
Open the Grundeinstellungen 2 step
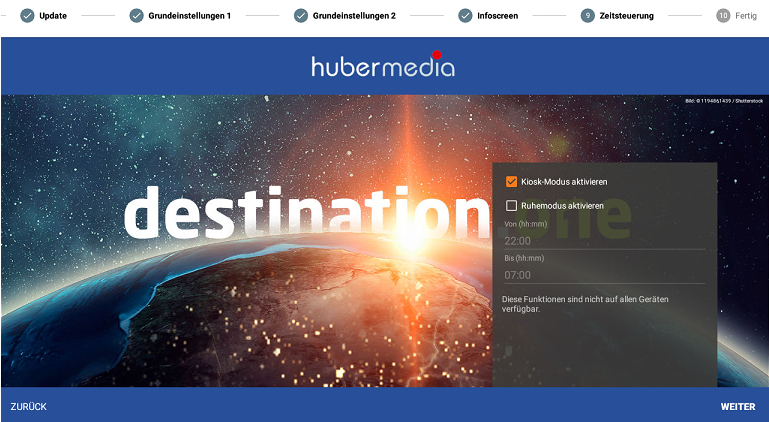(354, 16)
